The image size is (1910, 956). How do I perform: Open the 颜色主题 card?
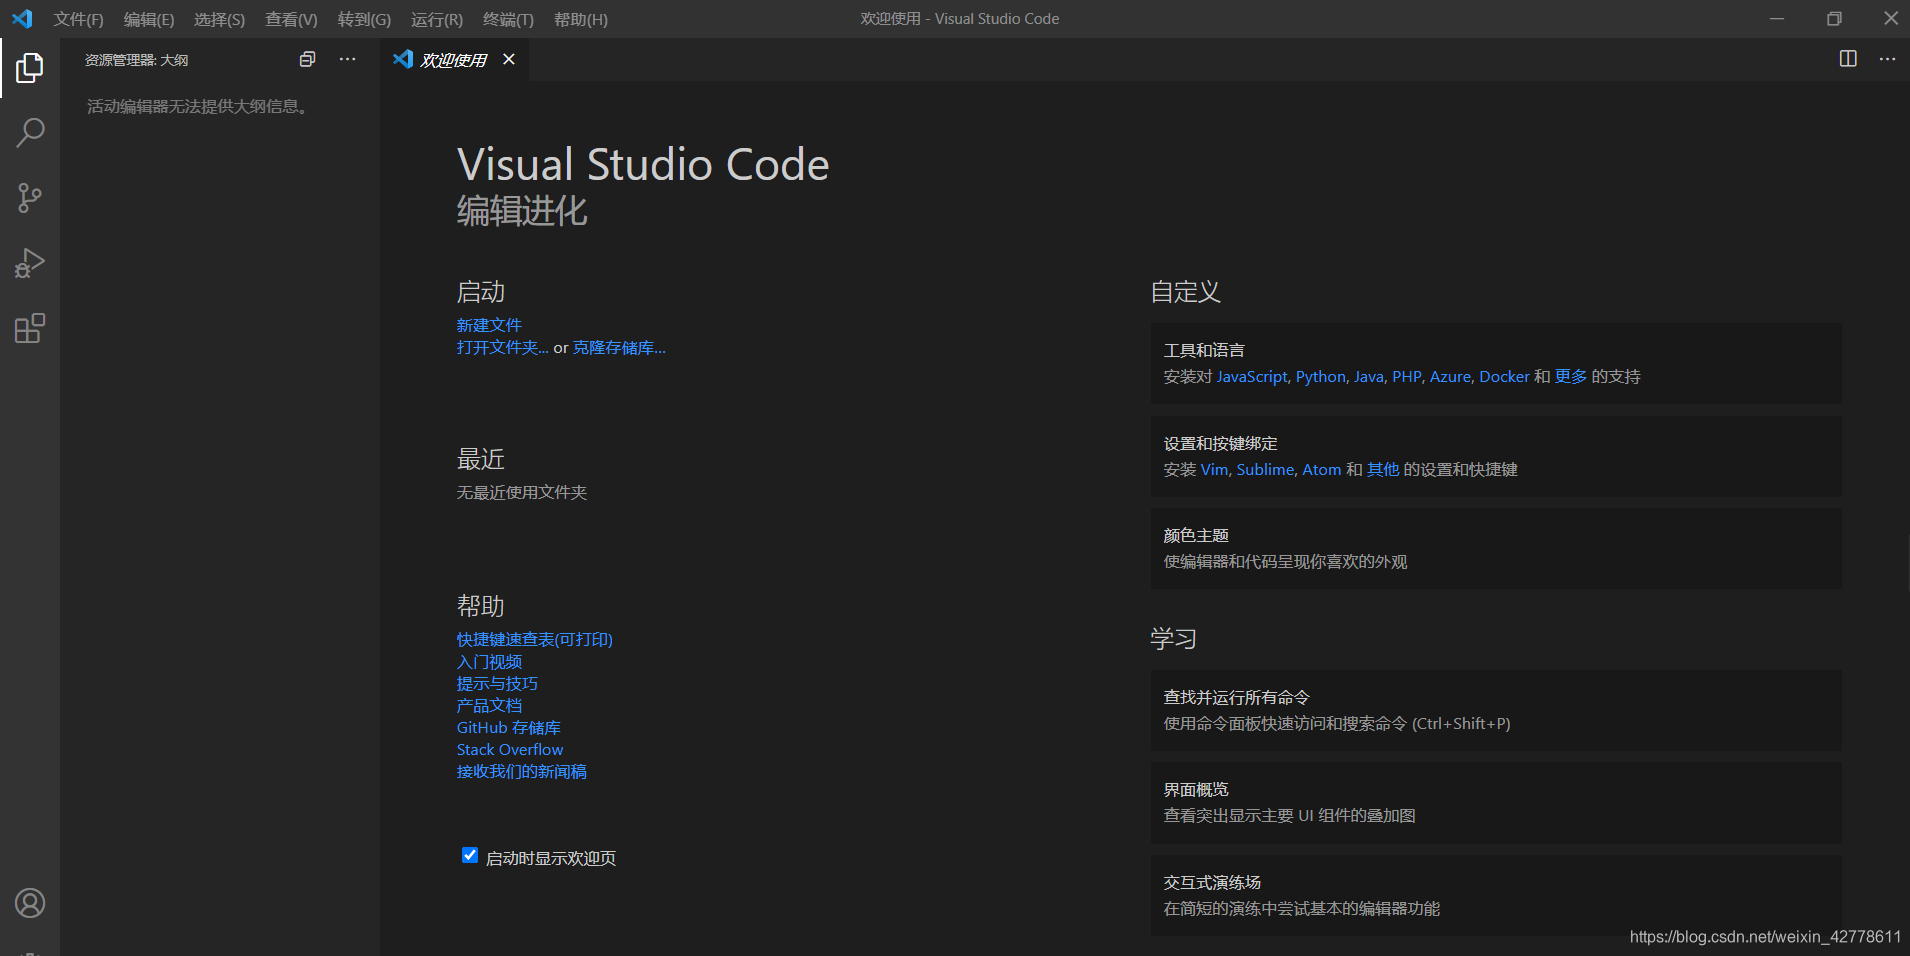[x=1496, y=548]
